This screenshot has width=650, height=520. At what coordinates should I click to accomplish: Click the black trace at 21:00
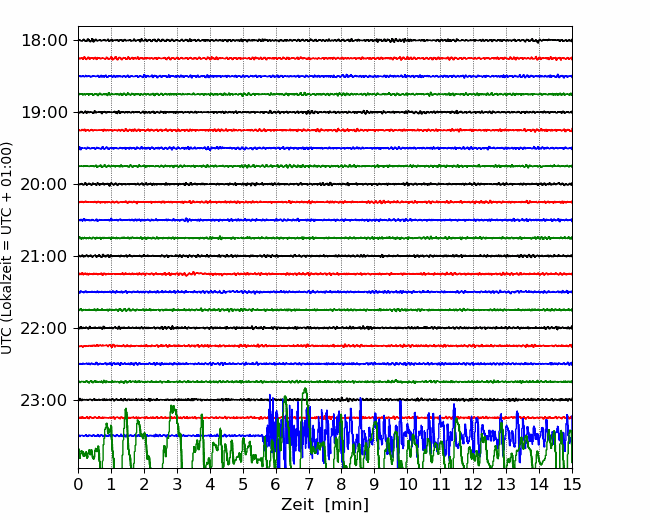325,256
